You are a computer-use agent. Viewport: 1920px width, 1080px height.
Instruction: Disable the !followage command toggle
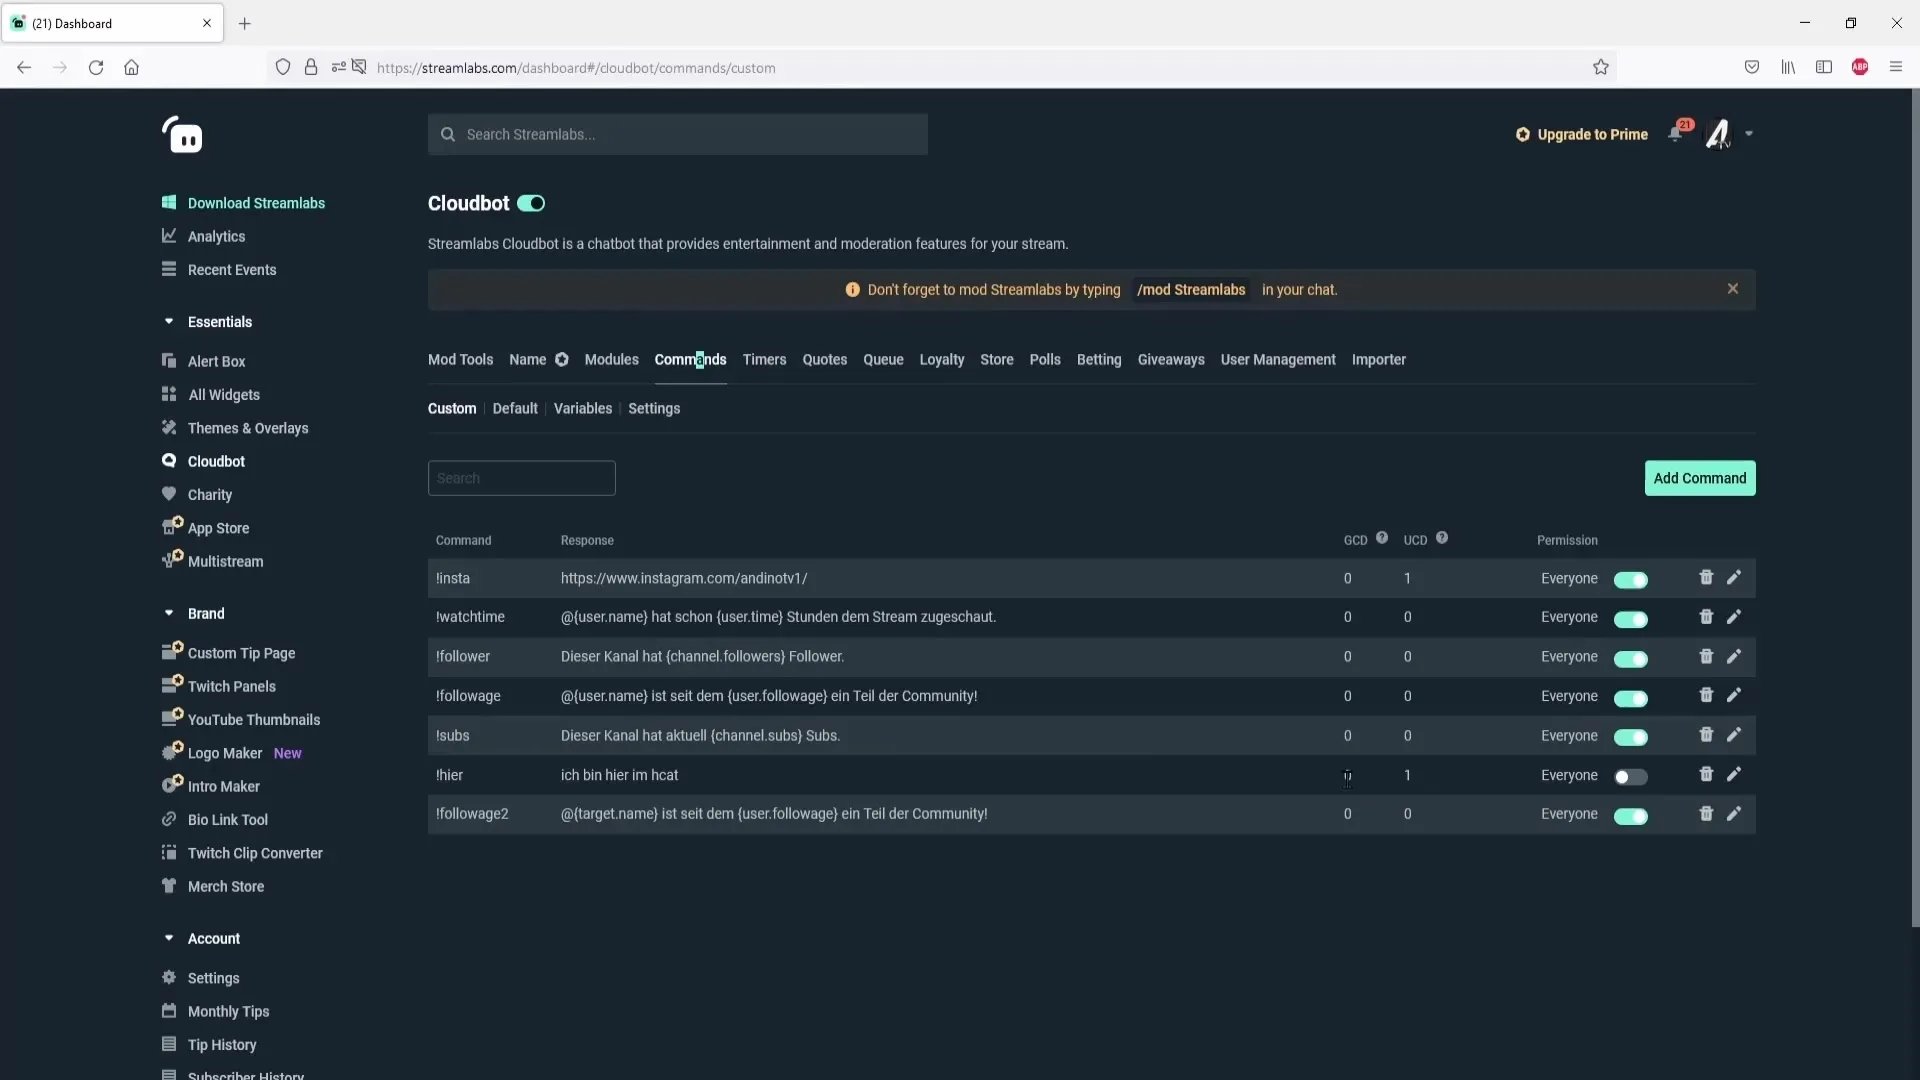(x=1631, y=698)
